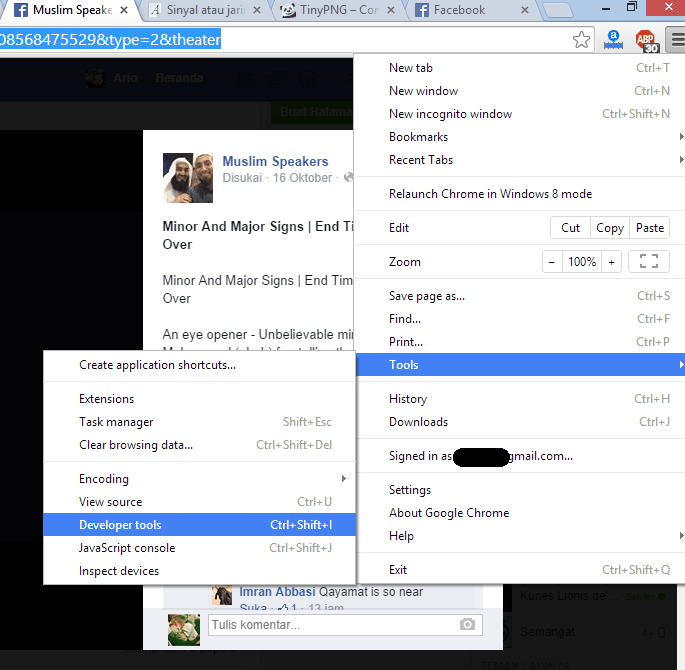Screen dimensions: 685x670
Task: Click the AdBlock Plus extension icon
Action: (x=647, y=40)
